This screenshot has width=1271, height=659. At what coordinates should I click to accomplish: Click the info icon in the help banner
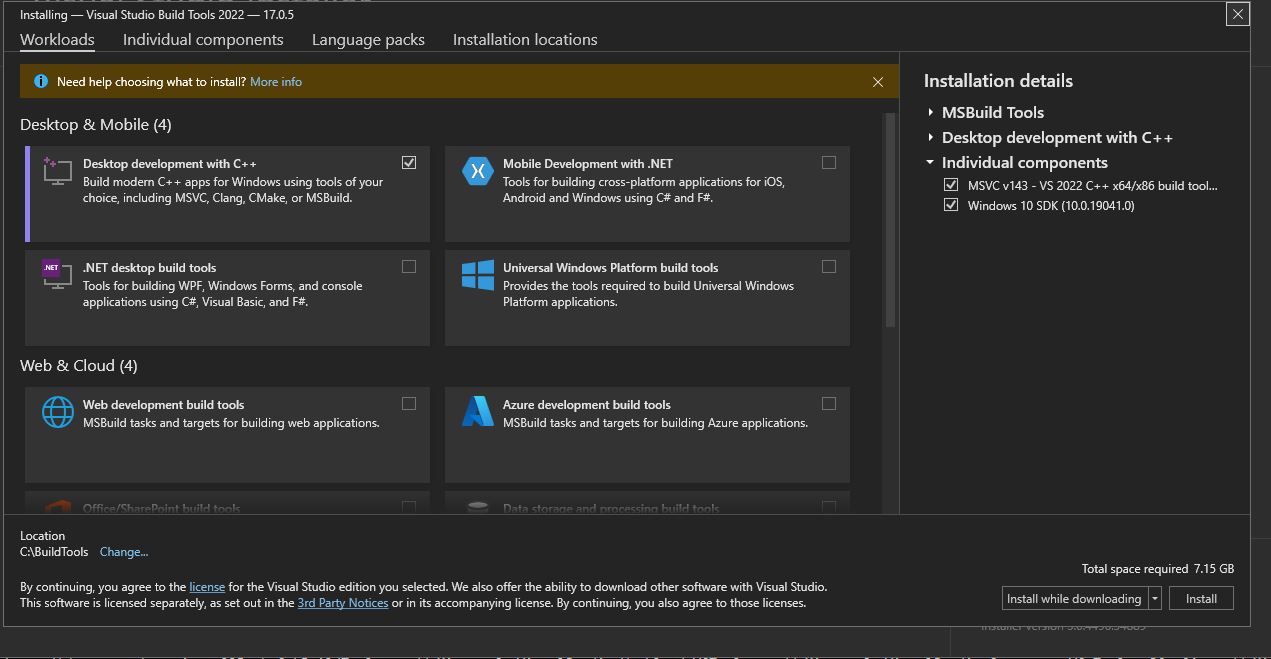click(41, 82)
